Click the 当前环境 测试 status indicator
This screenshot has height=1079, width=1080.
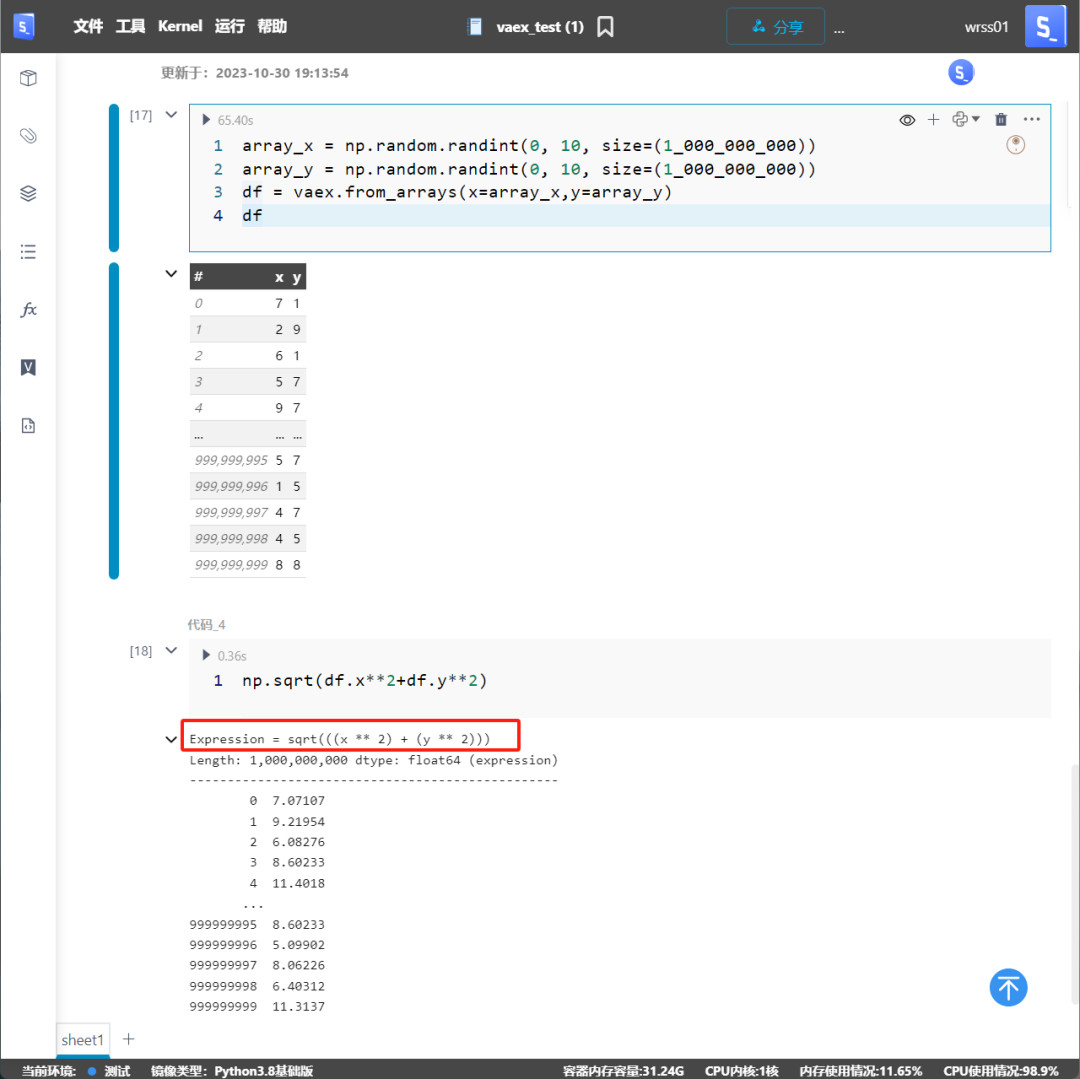click(x=76, y=1071)
